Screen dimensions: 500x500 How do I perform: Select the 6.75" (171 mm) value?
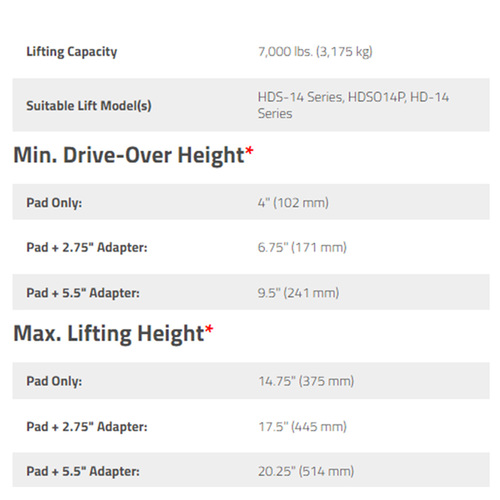tap(302, 247)
